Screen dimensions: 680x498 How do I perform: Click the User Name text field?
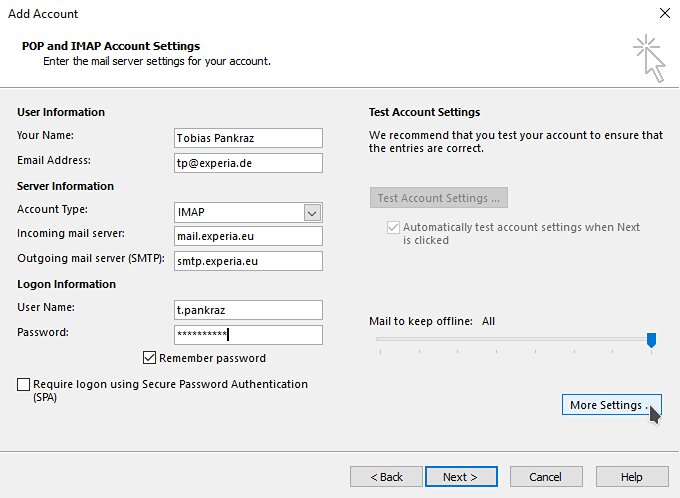(x=248, y=310)
